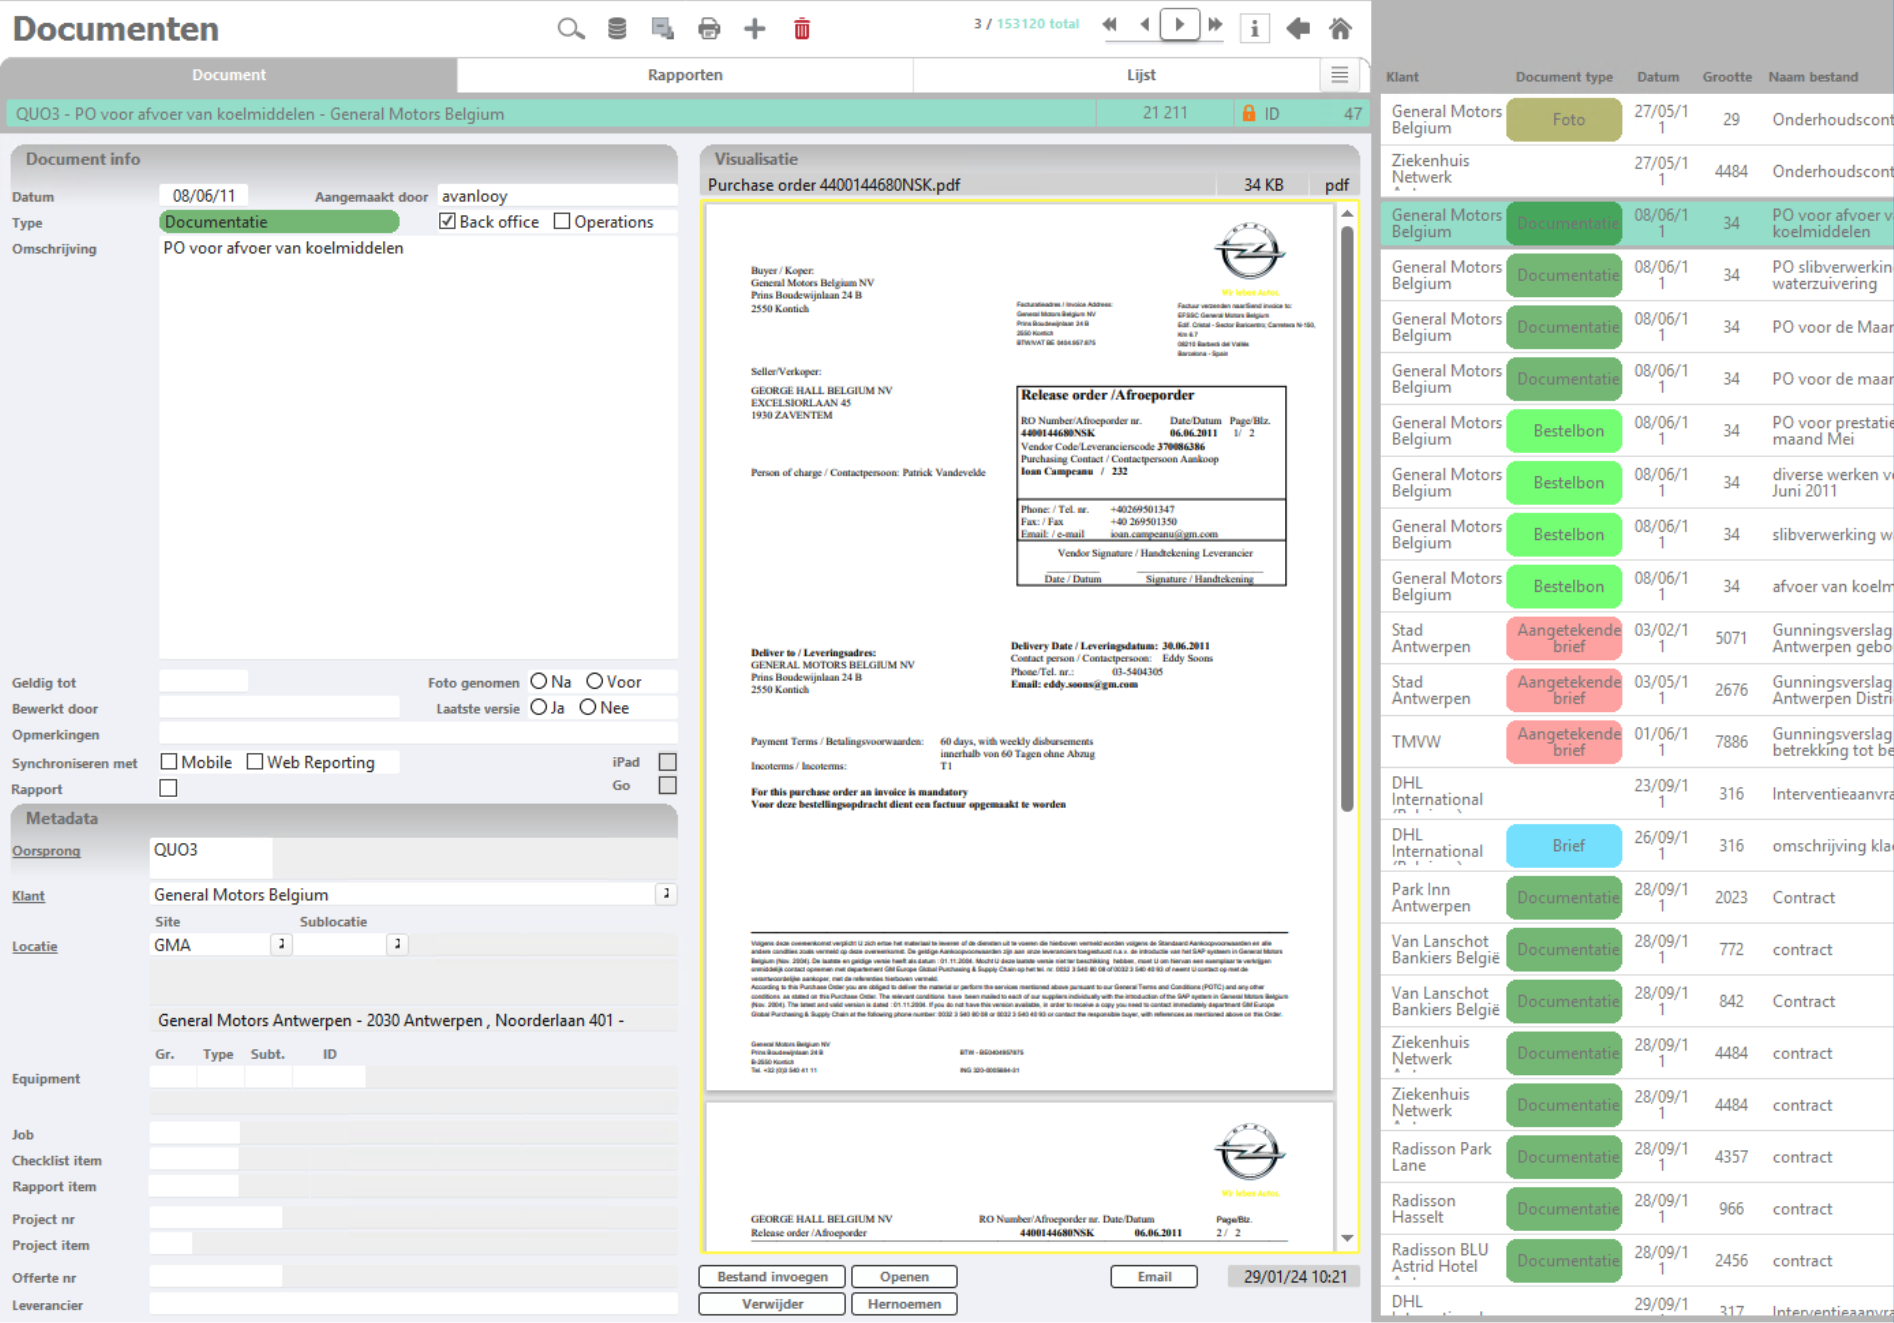
Task: Add a new document with plus icon
Action: [x=755, y=29]
